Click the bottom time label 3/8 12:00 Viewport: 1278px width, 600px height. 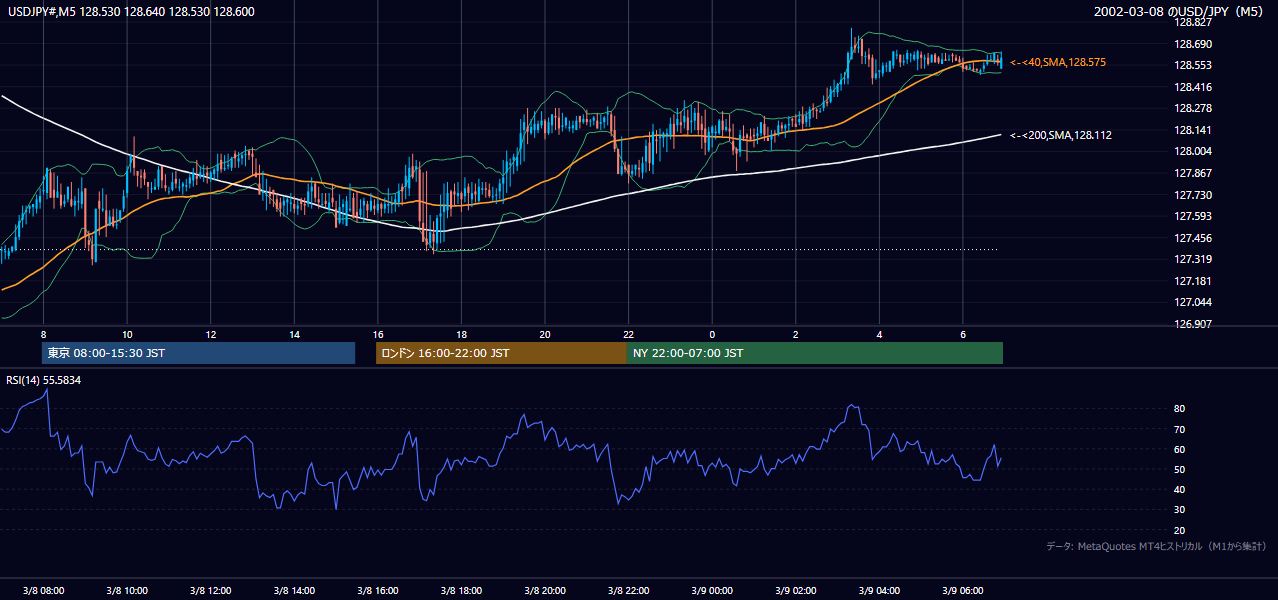(x=211, y=591)
